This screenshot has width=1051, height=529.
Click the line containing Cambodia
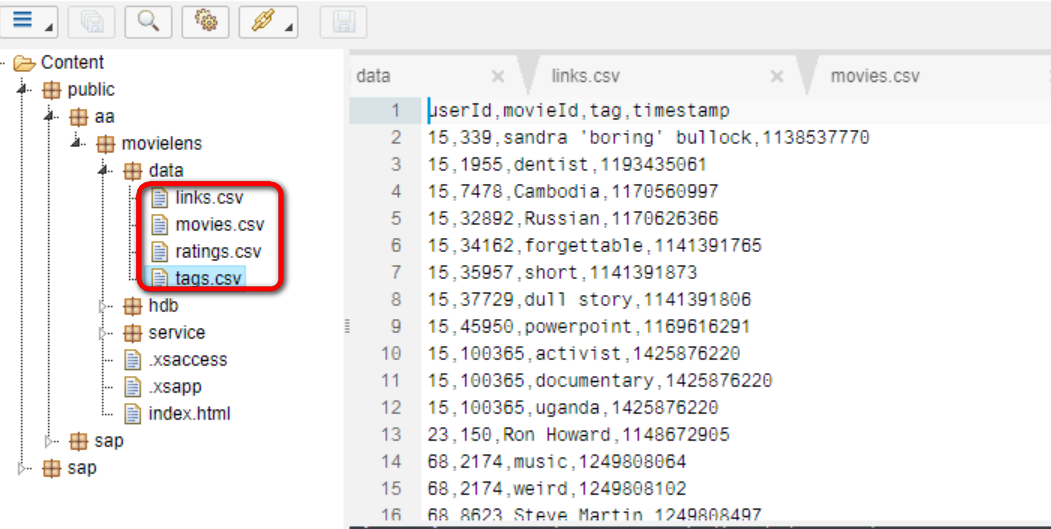(x=572, y=192)
